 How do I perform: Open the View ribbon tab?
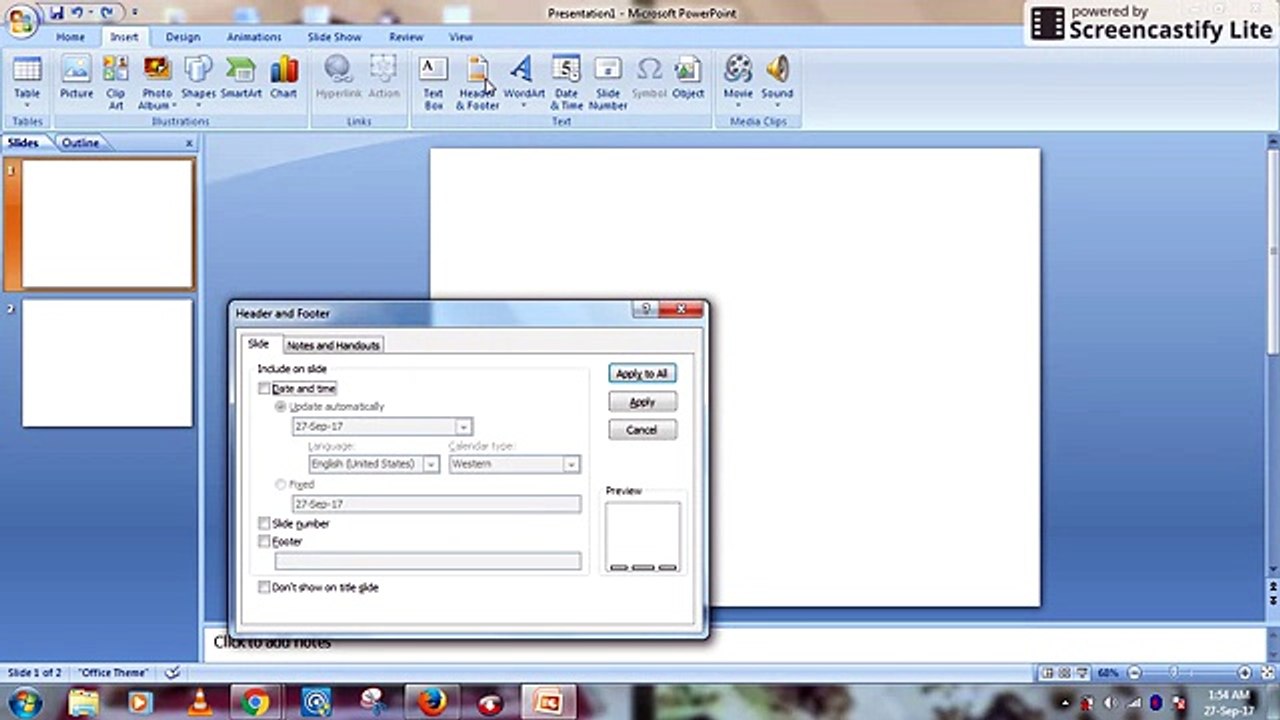pyautogui.click(x=461, y=37)
